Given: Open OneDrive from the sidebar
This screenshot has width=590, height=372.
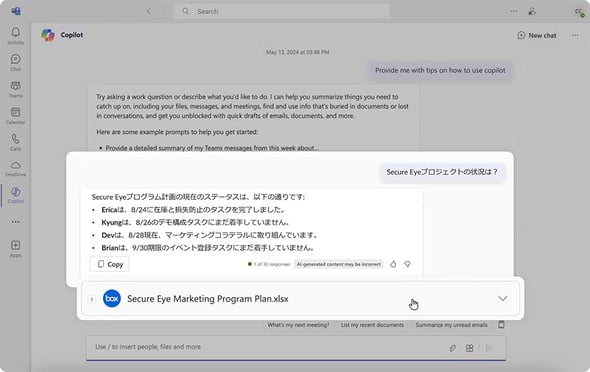Looking at the screenshot, I should (x=15, y=169).
